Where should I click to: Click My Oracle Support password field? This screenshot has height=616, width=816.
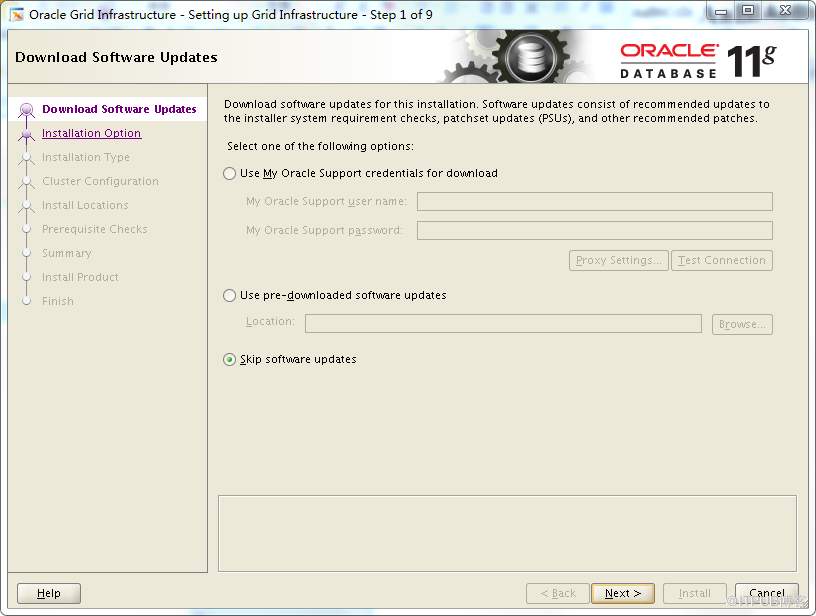click(594, 230)
